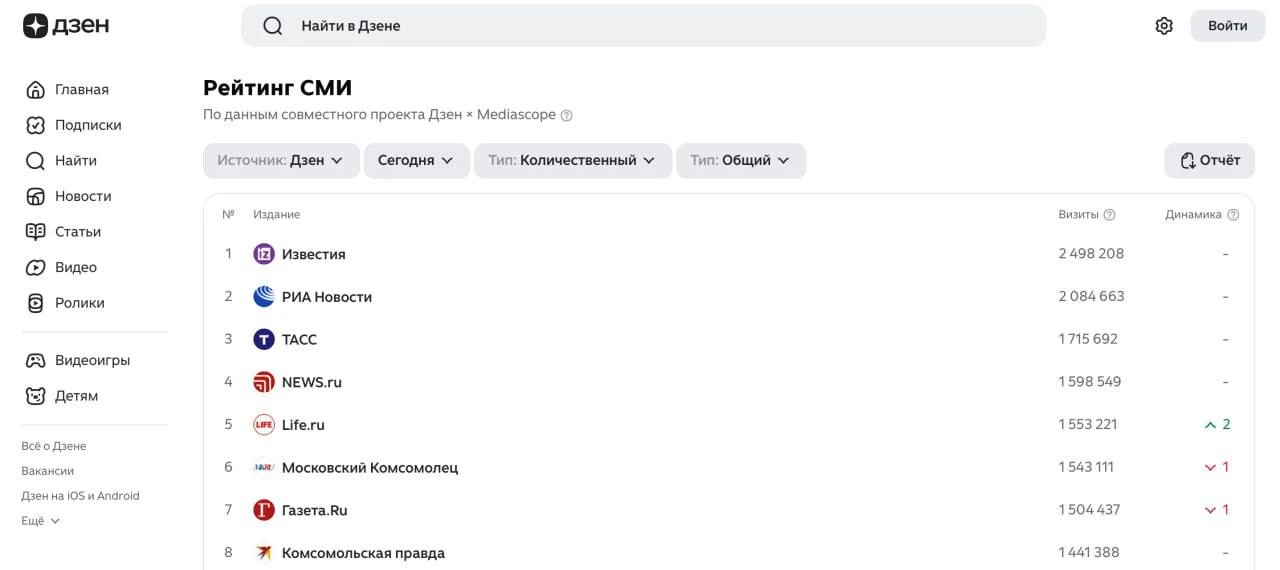This screenshot has height=570, width=1280.
Task: Click the РИА Новости logo icon
Action: 264,297
